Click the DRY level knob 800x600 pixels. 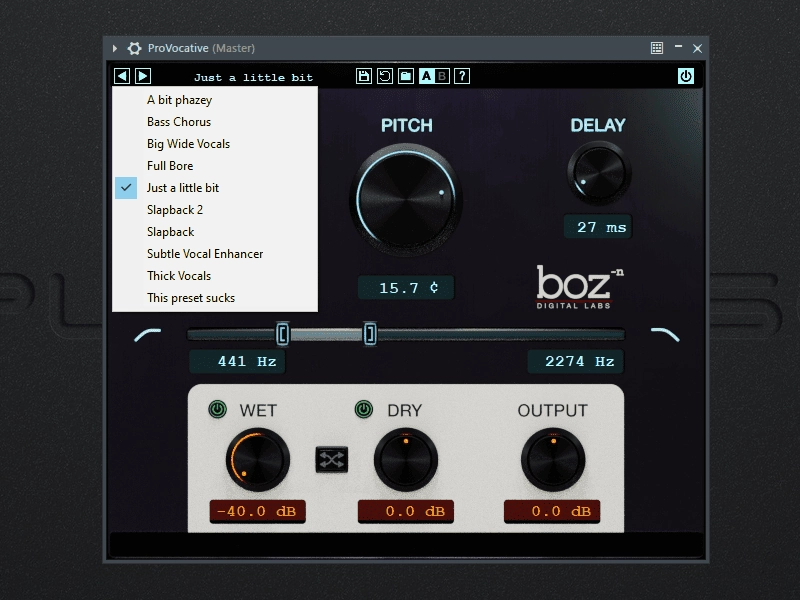[x=406, y=460]
